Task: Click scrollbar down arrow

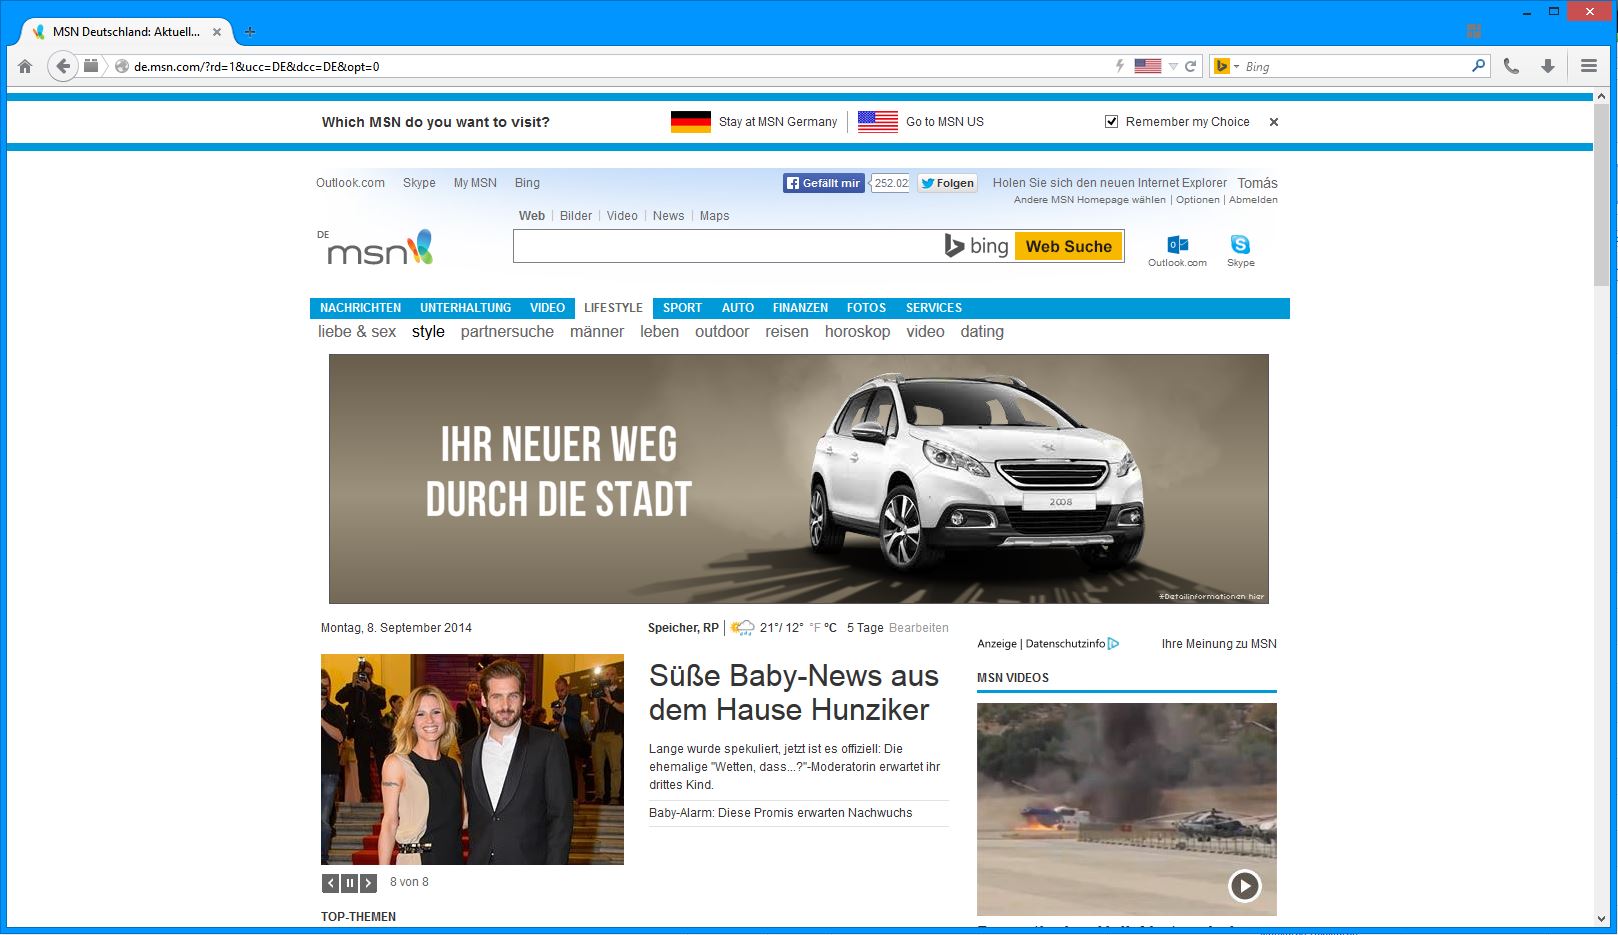Action: coord(1601,919)
